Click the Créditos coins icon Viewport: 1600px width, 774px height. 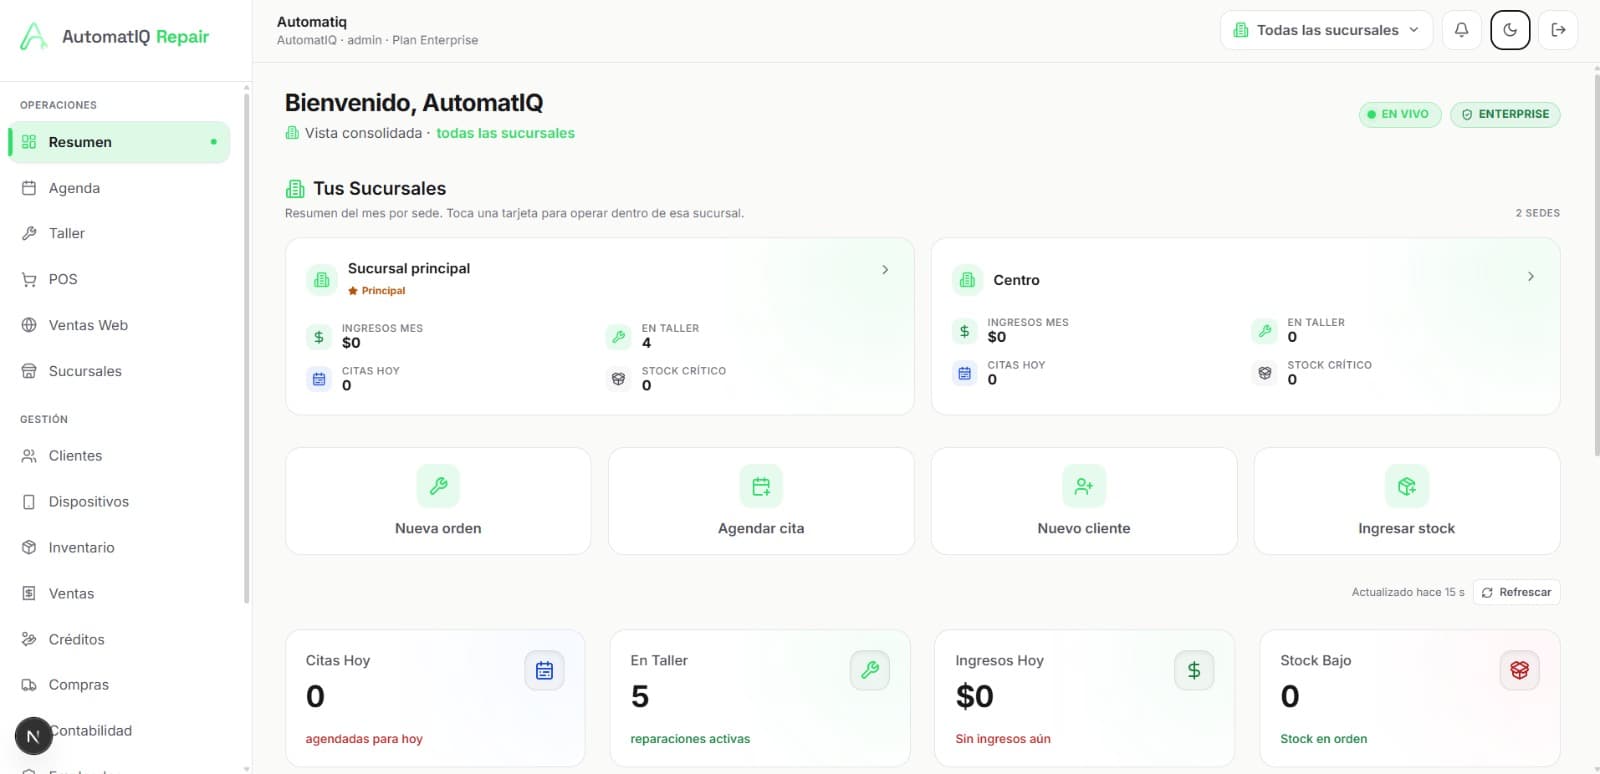[x=29, y=640]
